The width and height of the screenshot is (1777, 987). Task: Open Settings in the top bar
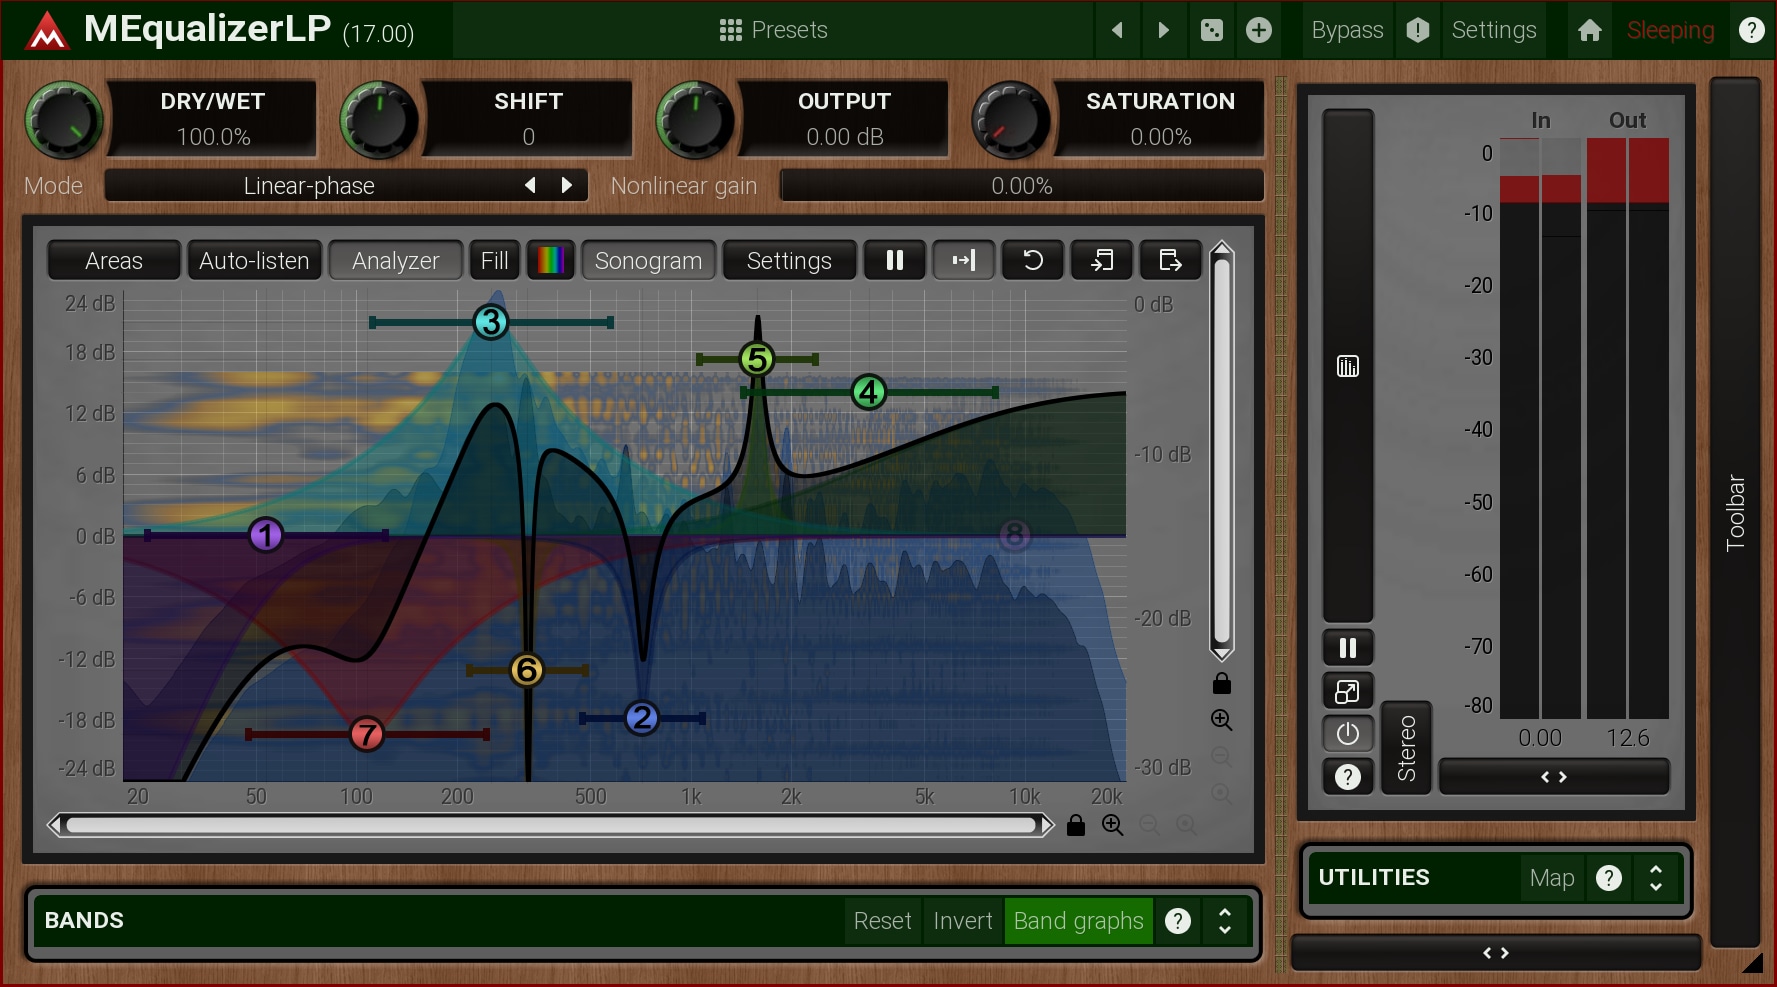1493,30
